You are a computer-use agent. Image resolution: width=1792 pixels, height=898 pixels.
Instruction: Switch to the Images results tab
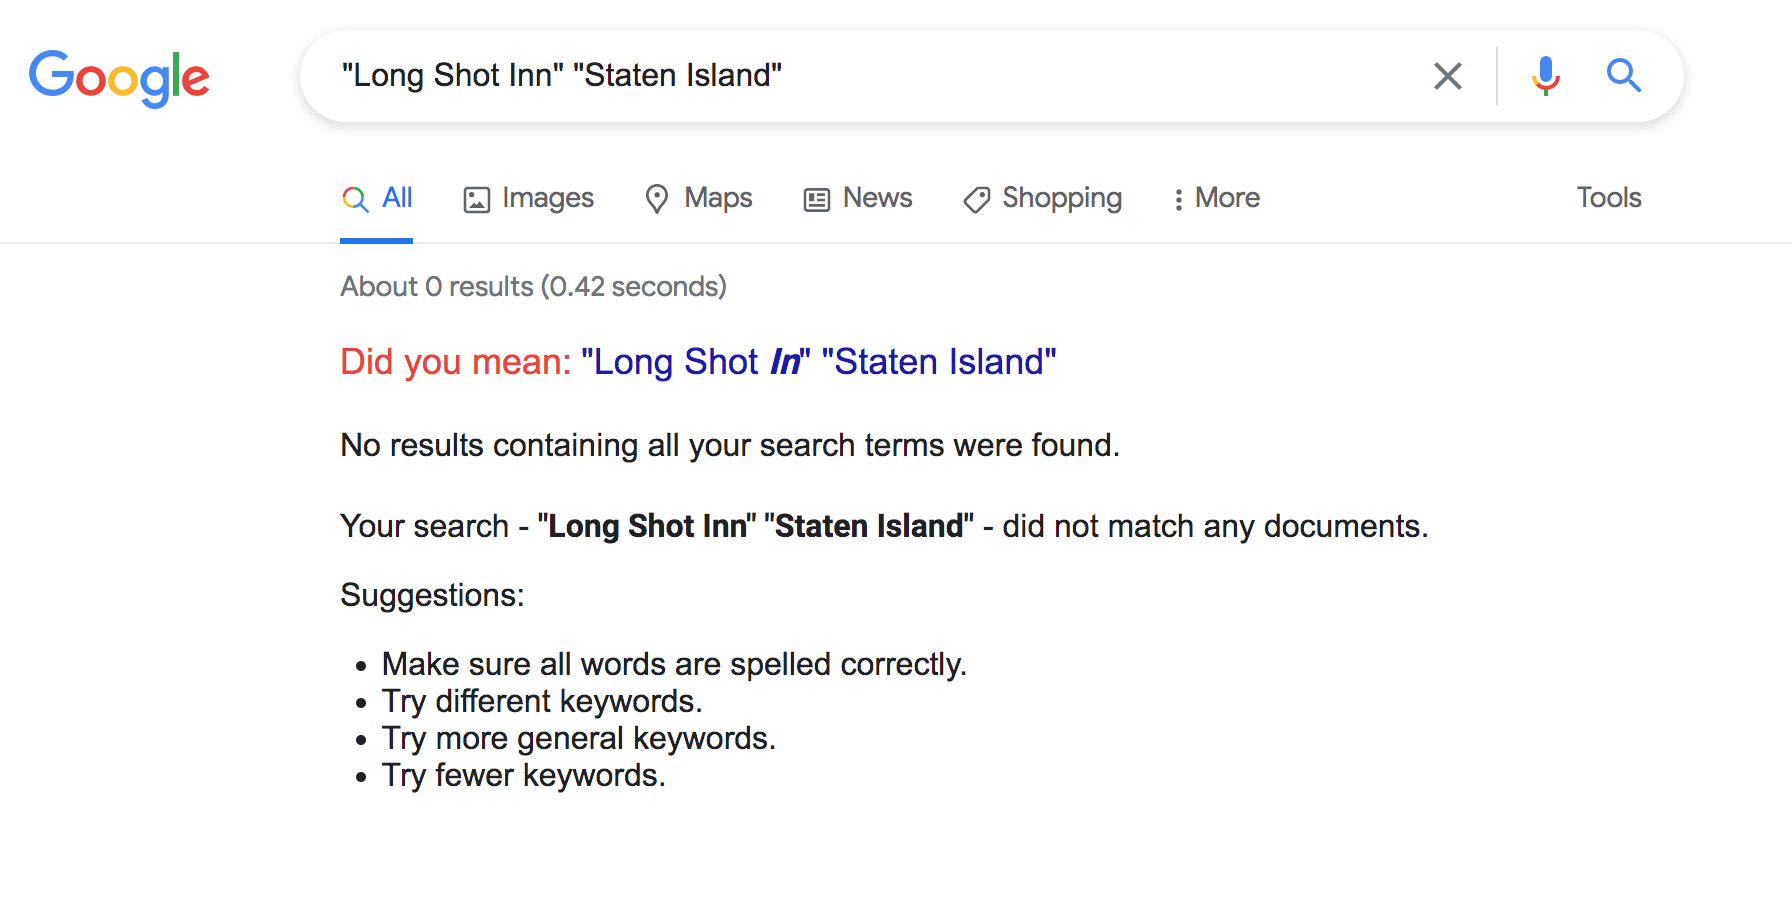click(547, 198)
